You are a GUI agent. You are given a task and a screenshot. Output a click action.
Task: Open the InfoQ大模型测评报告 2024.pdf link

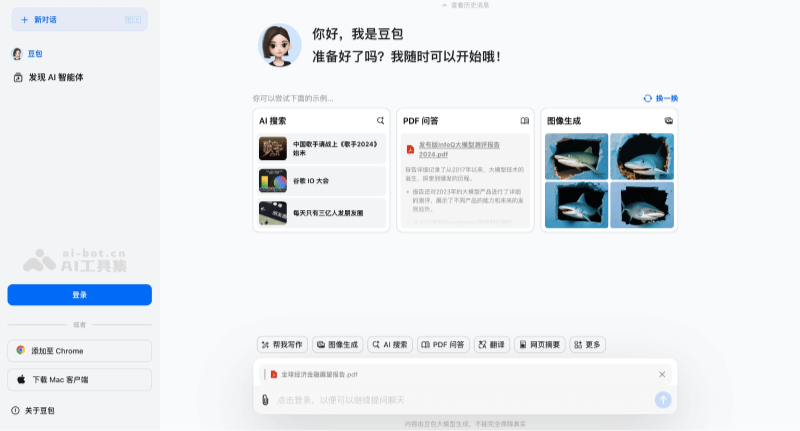(x=459, y=149)
